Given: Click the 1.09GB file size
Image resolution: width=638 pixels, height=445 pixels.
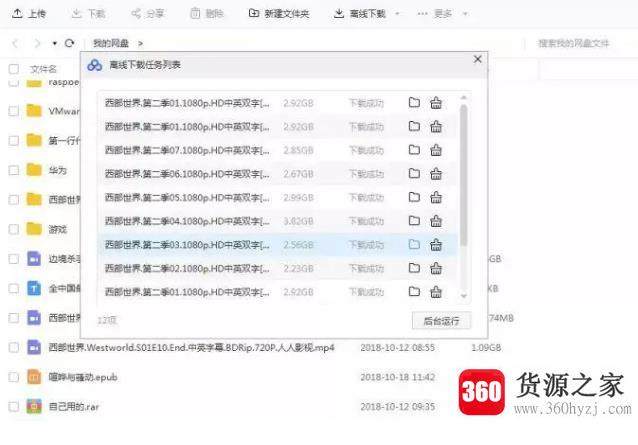Looking at the screenshot, I should (x=486, y=347).
